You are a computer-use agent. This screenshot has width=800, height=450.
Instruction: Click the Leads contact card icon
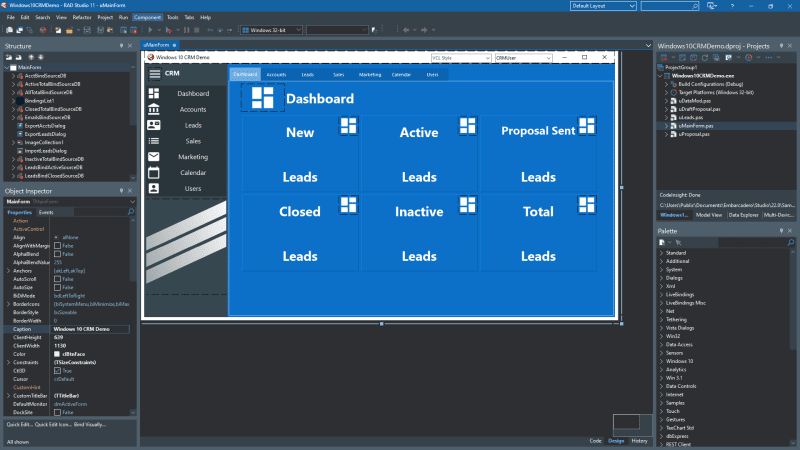coord(154,125)
